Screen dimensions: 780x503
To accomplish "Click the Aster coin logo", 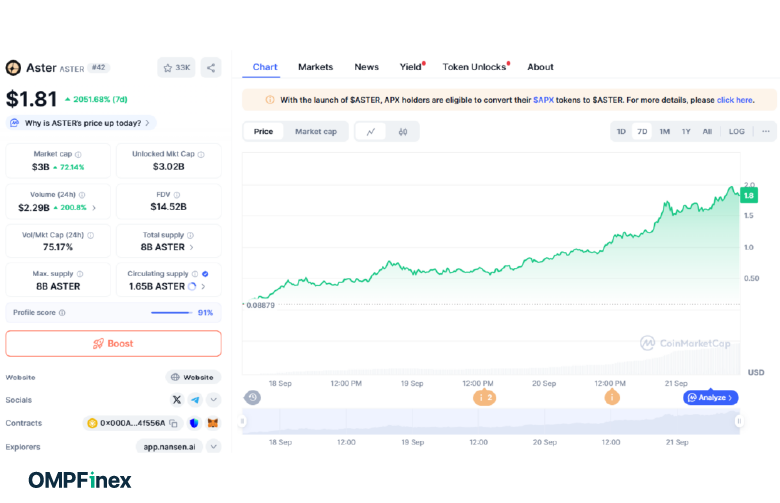I will (13, 68).
